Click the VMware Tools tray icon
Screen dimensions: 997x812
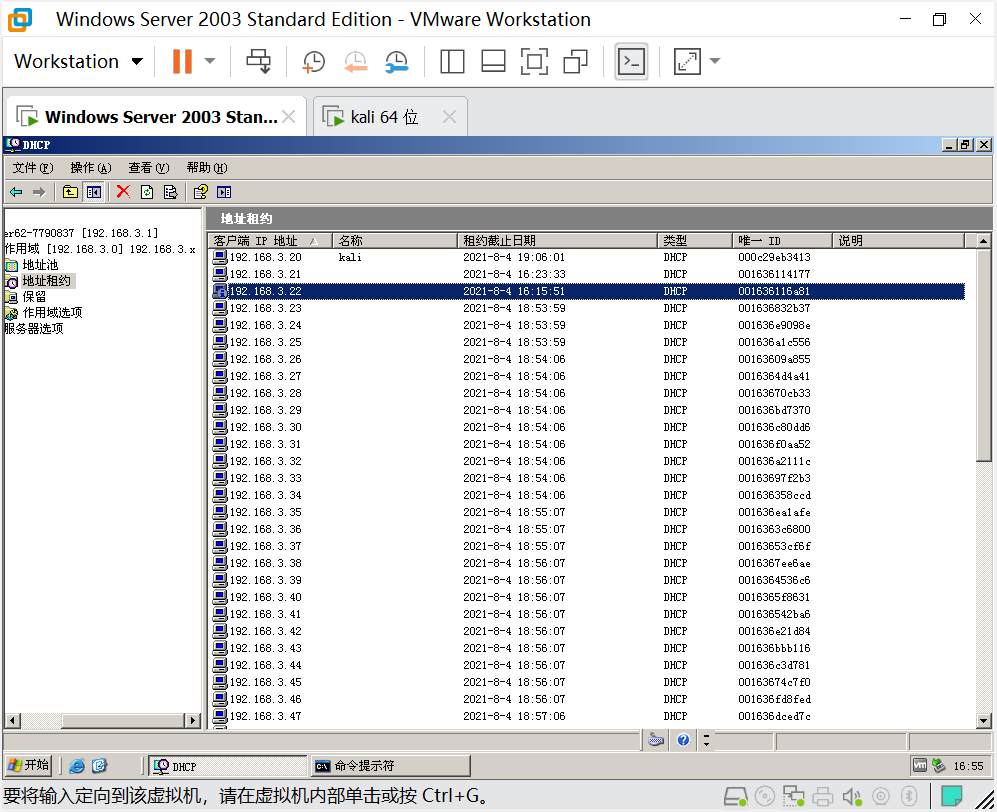(x=919, y=766)
